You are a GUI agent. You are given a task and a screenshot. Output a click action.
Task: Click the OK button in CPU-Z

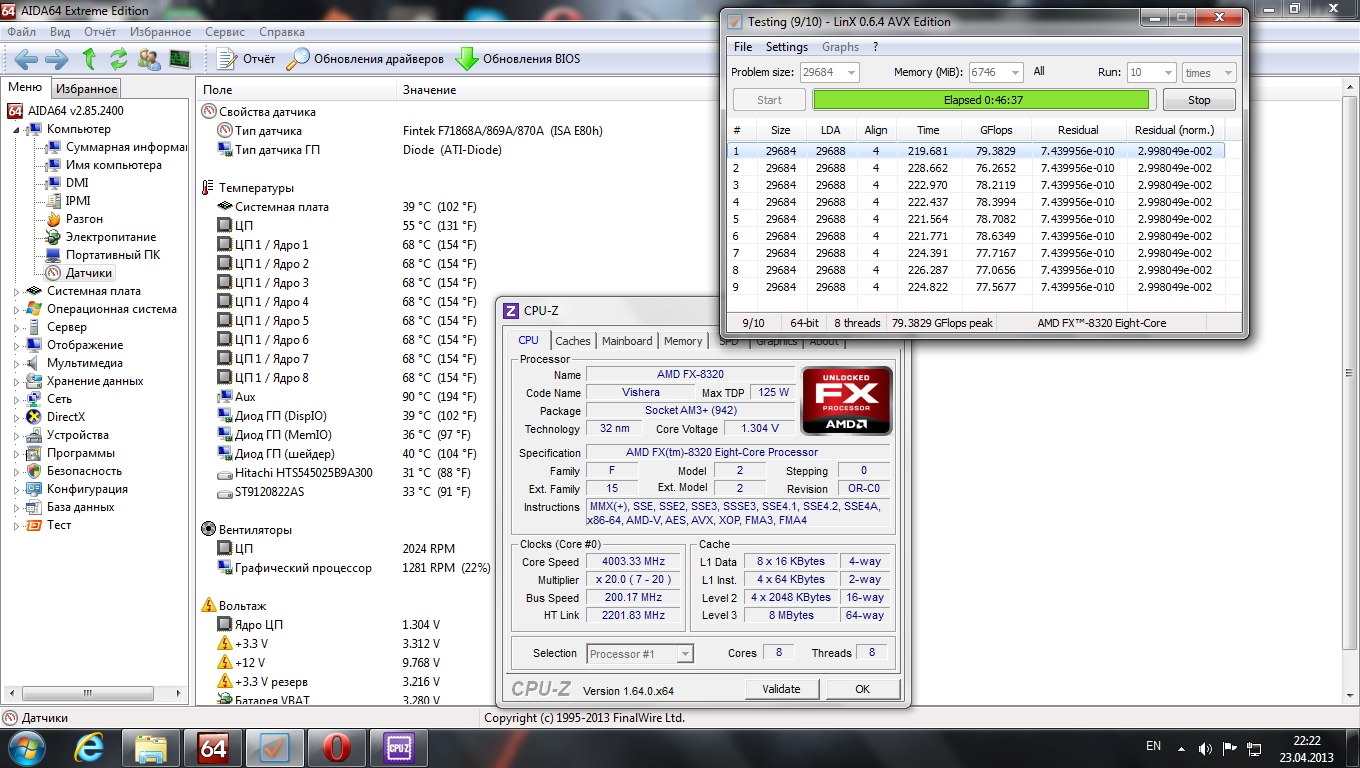click(862, 689)
